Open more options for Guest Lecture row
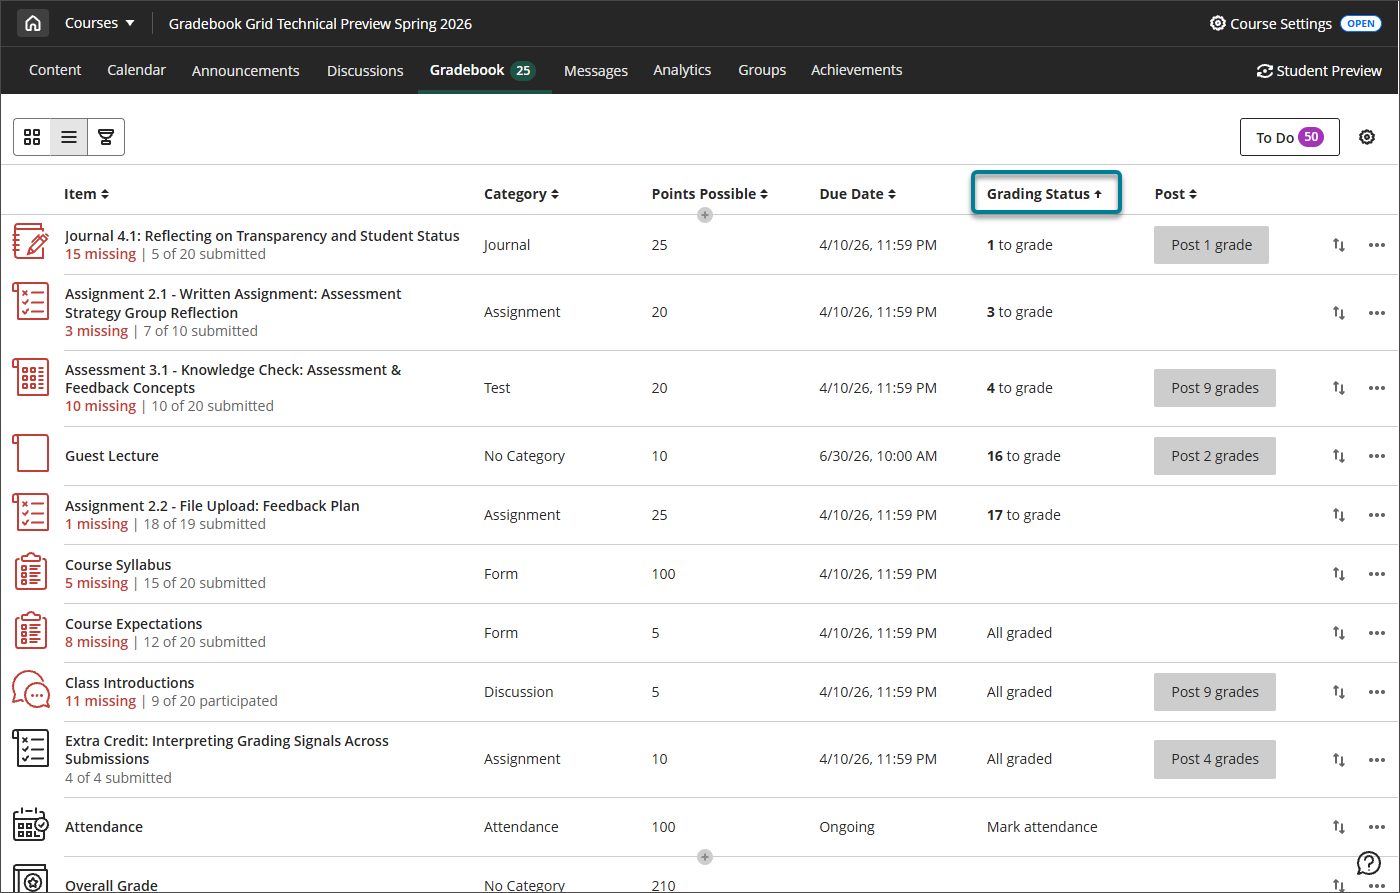The width and height of the screenshot is (1400, 893). click(1377, 456)
